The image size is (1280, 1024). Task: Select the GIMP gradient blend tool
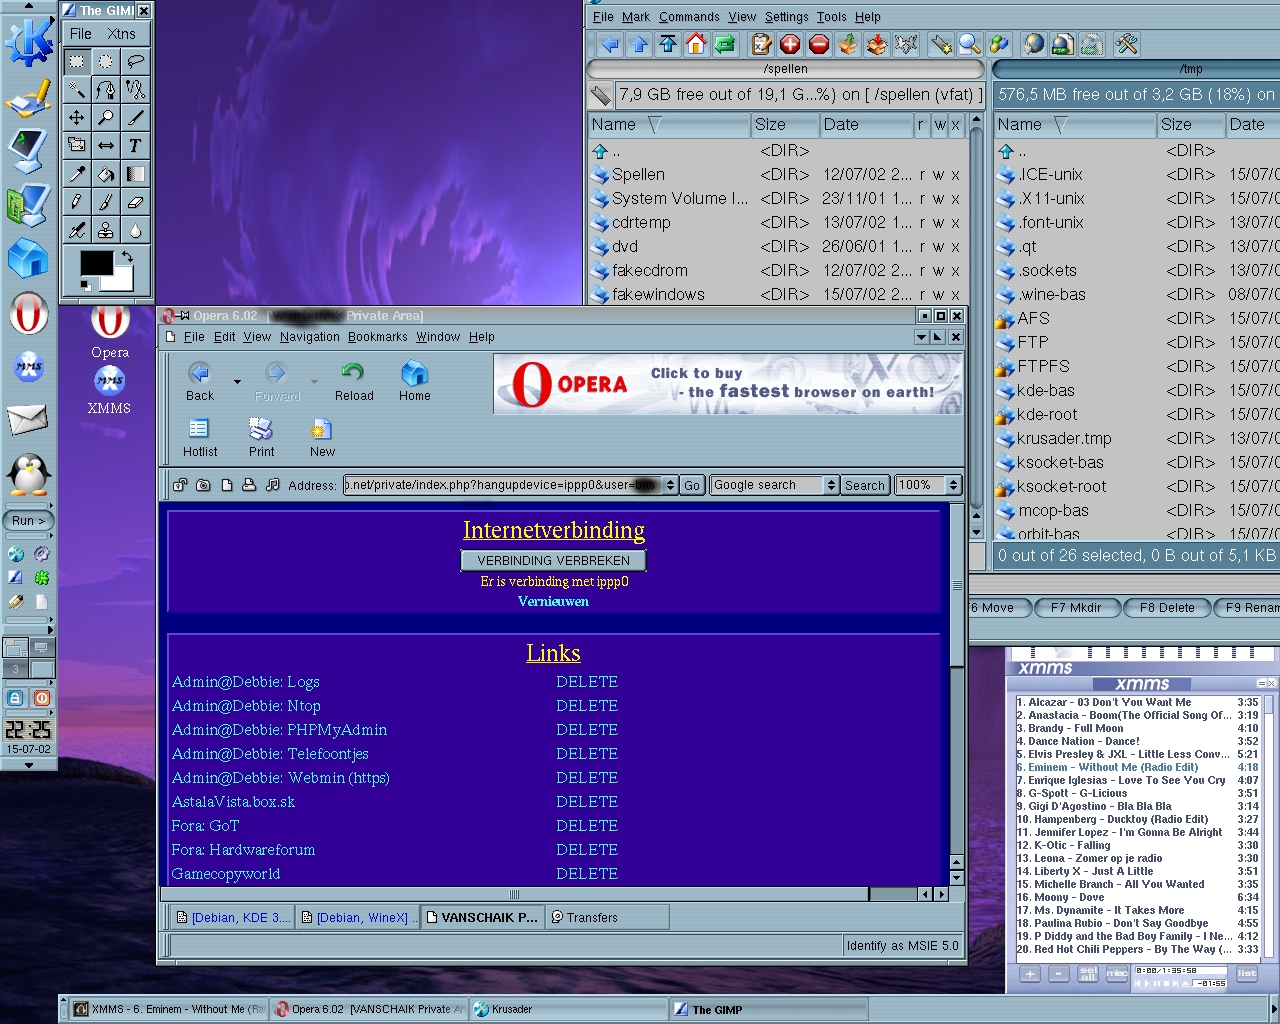[x=135, y=173]
